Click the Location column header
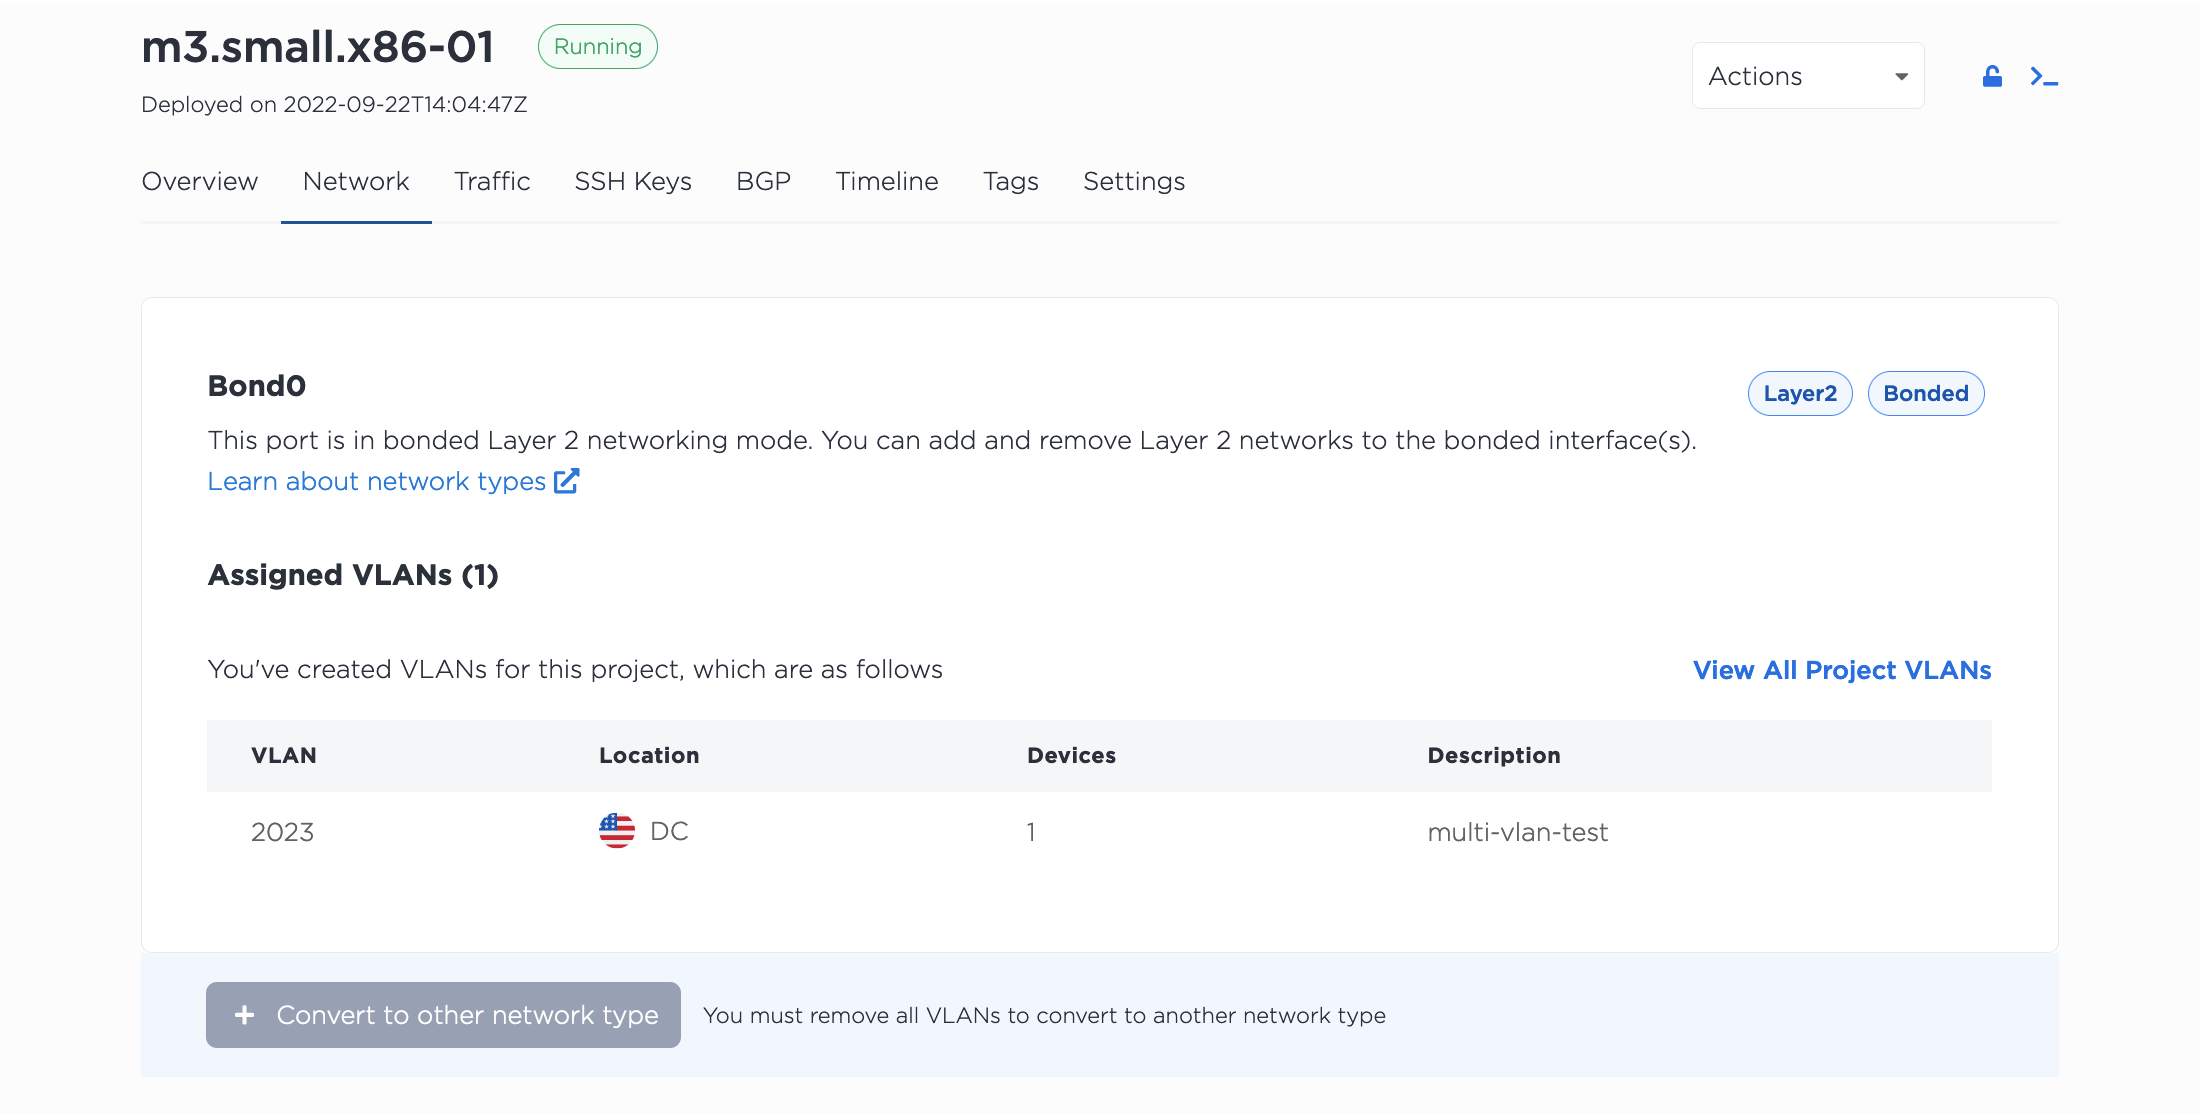The height and width of the screenshot is (1114, 2200). pyautogui.click(x=649, y=755)
